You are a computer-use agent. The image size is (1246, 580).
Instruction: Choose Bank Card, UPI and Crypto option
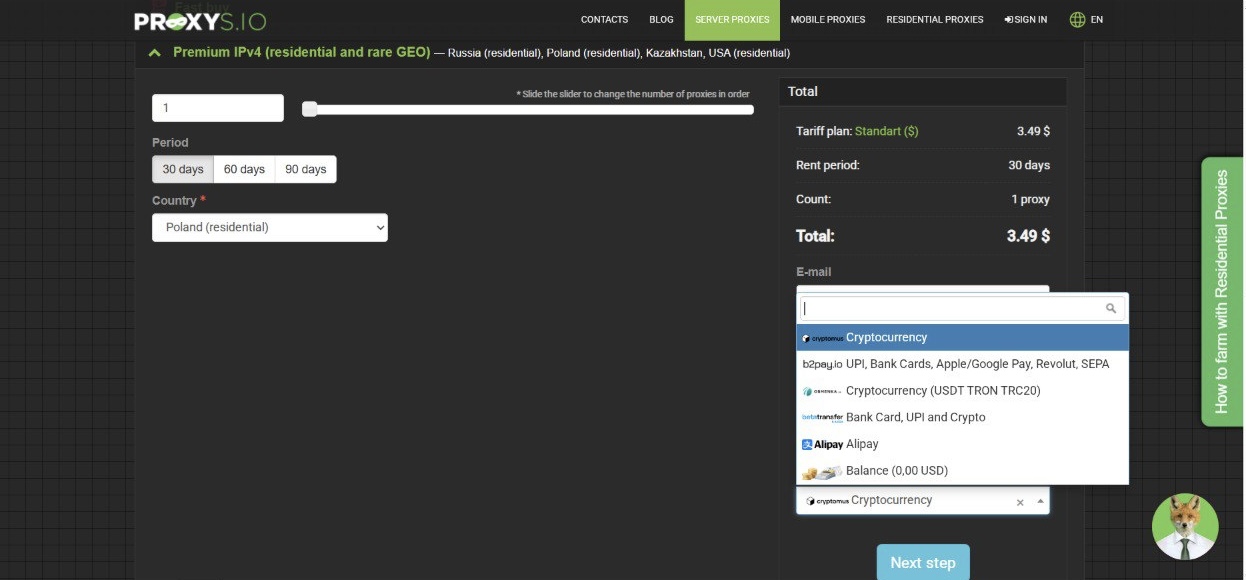pos(962,417)
